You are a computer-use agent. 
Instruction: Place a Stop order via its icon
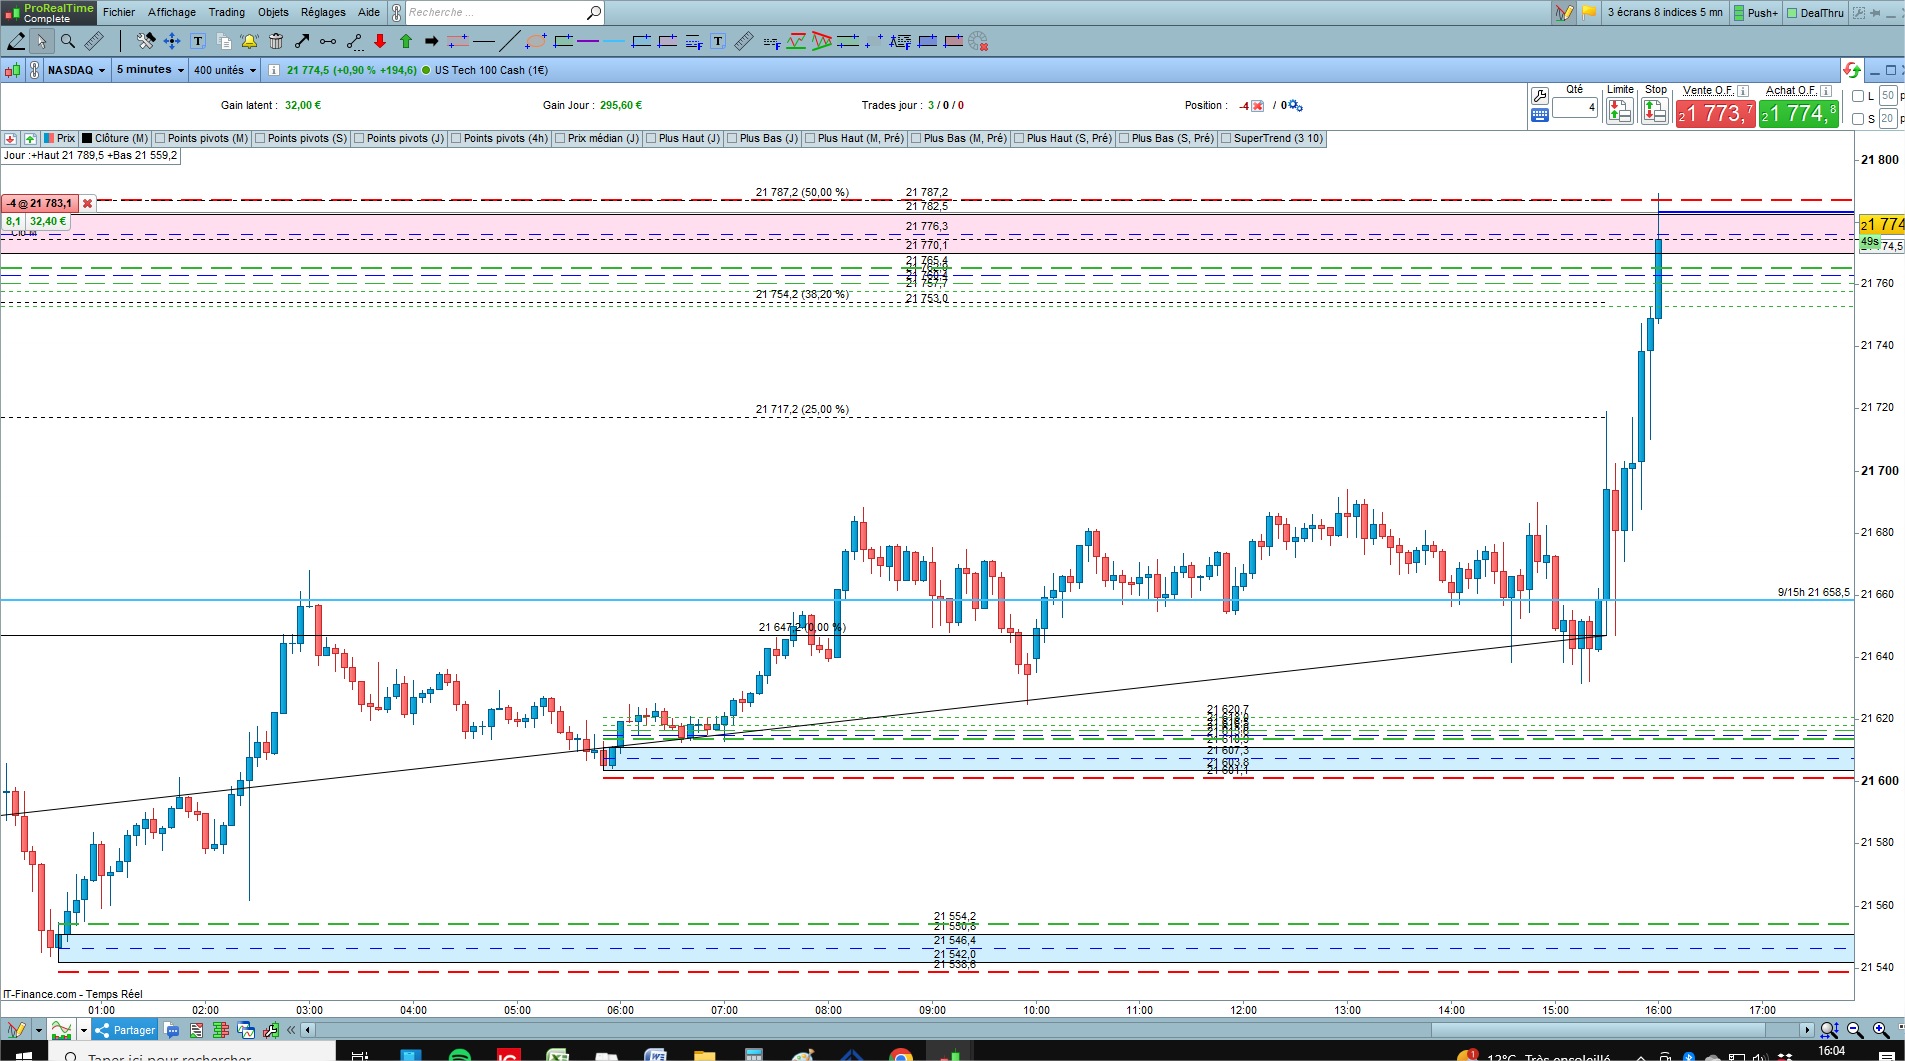[1655, 111]
